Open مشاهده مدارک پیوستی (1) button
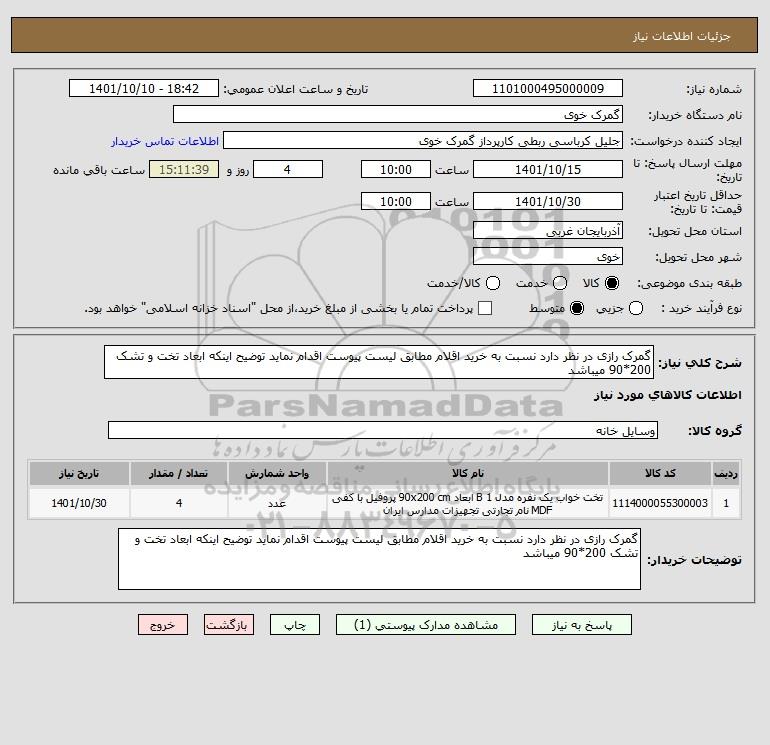 pos(426,625)
